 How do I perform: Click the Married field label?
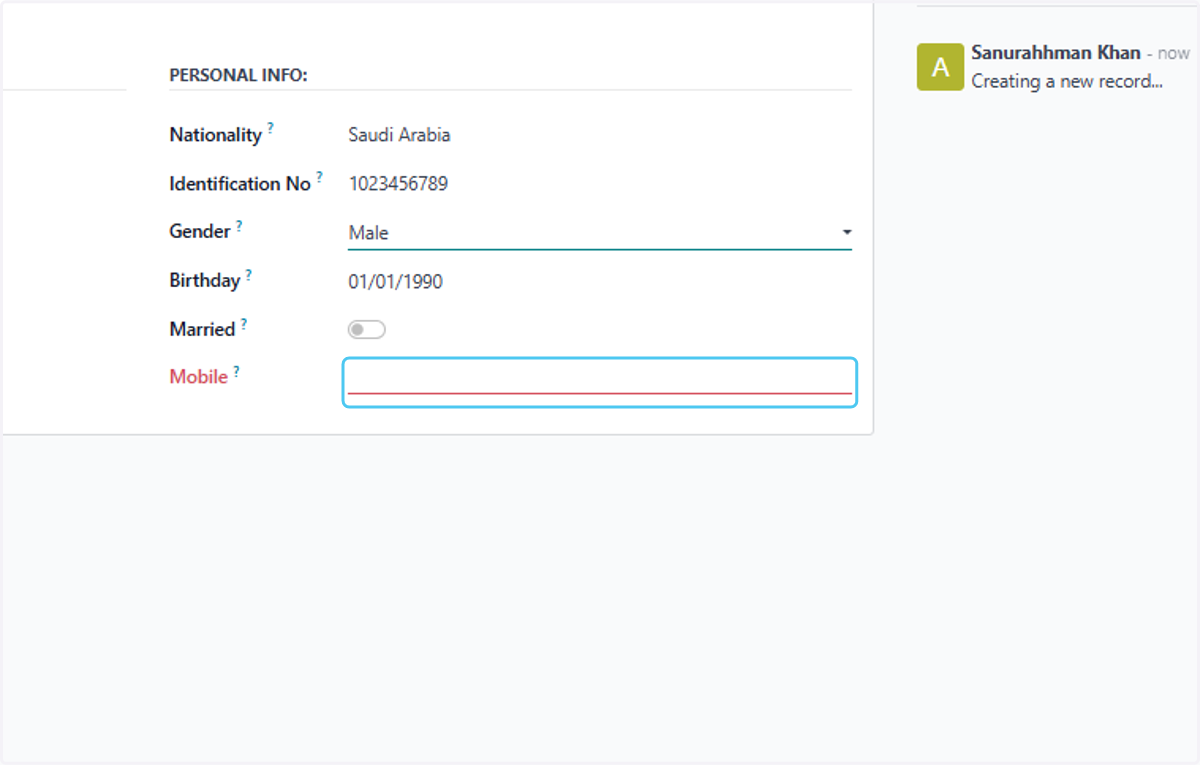(202, 329)
